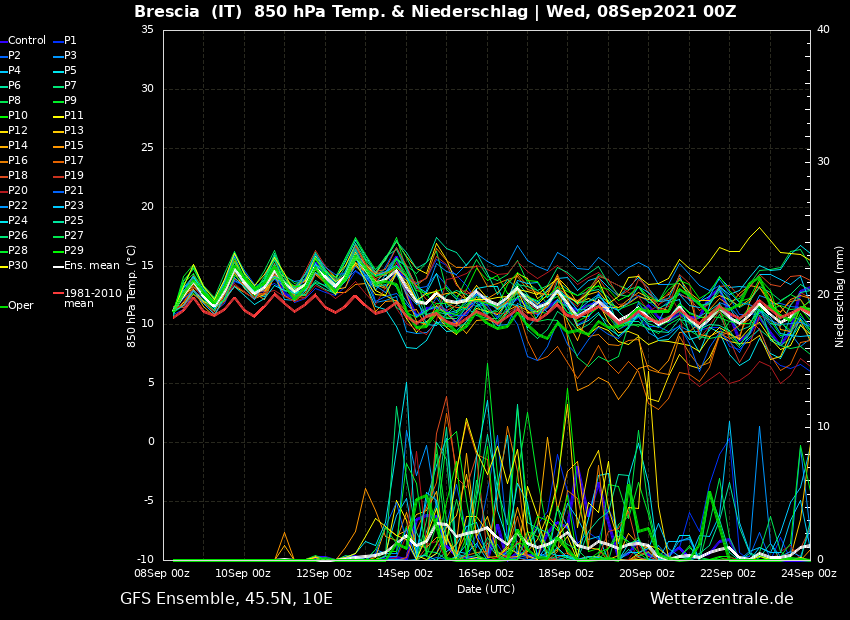Viewport: 850px width, 620px height.
Task: Click the 5 temperature axis value
Action: pyautogui.click(x=151, y=383)
